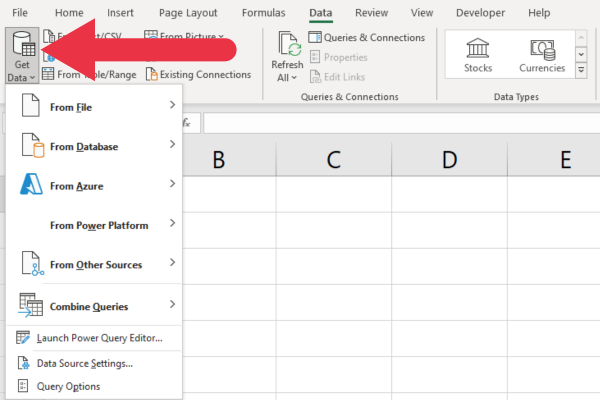Click the Edit Links icon
Screen dimensions: 600x400
pos(315,77)
